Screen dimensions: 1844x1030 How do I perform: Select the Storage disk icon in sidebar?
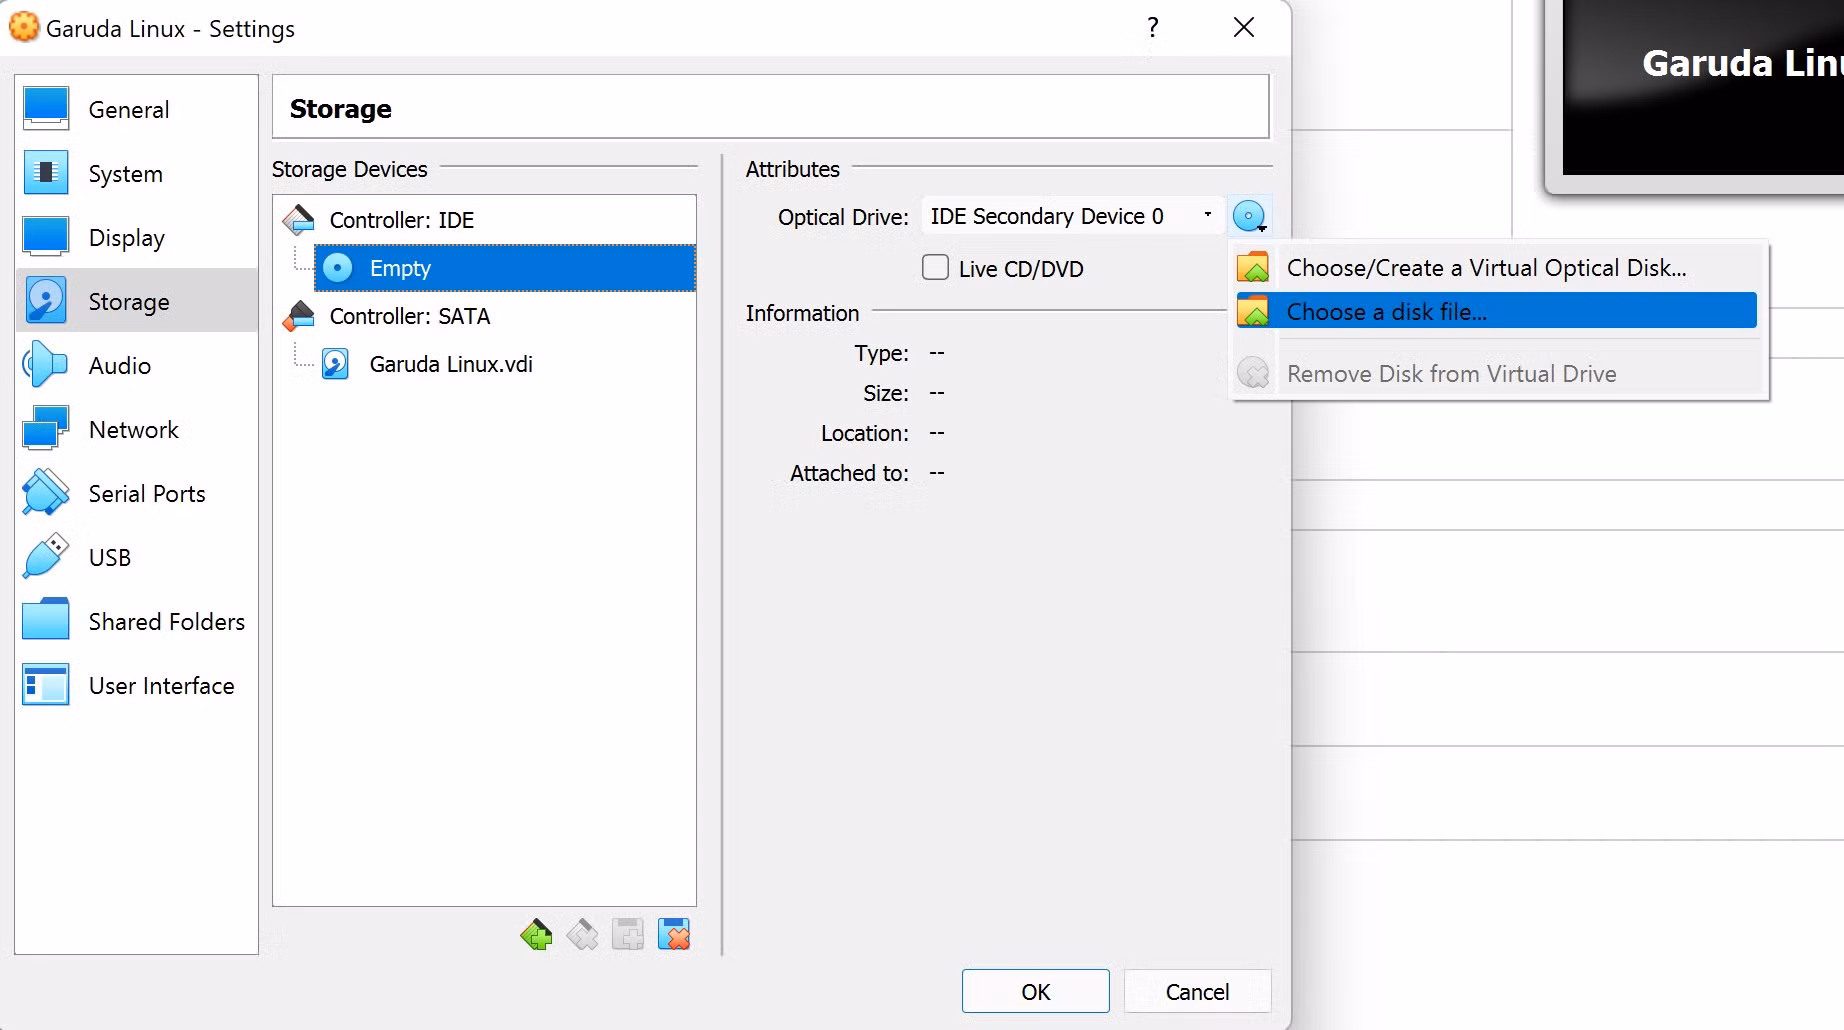pyautogui.click(x=46, y=301)
